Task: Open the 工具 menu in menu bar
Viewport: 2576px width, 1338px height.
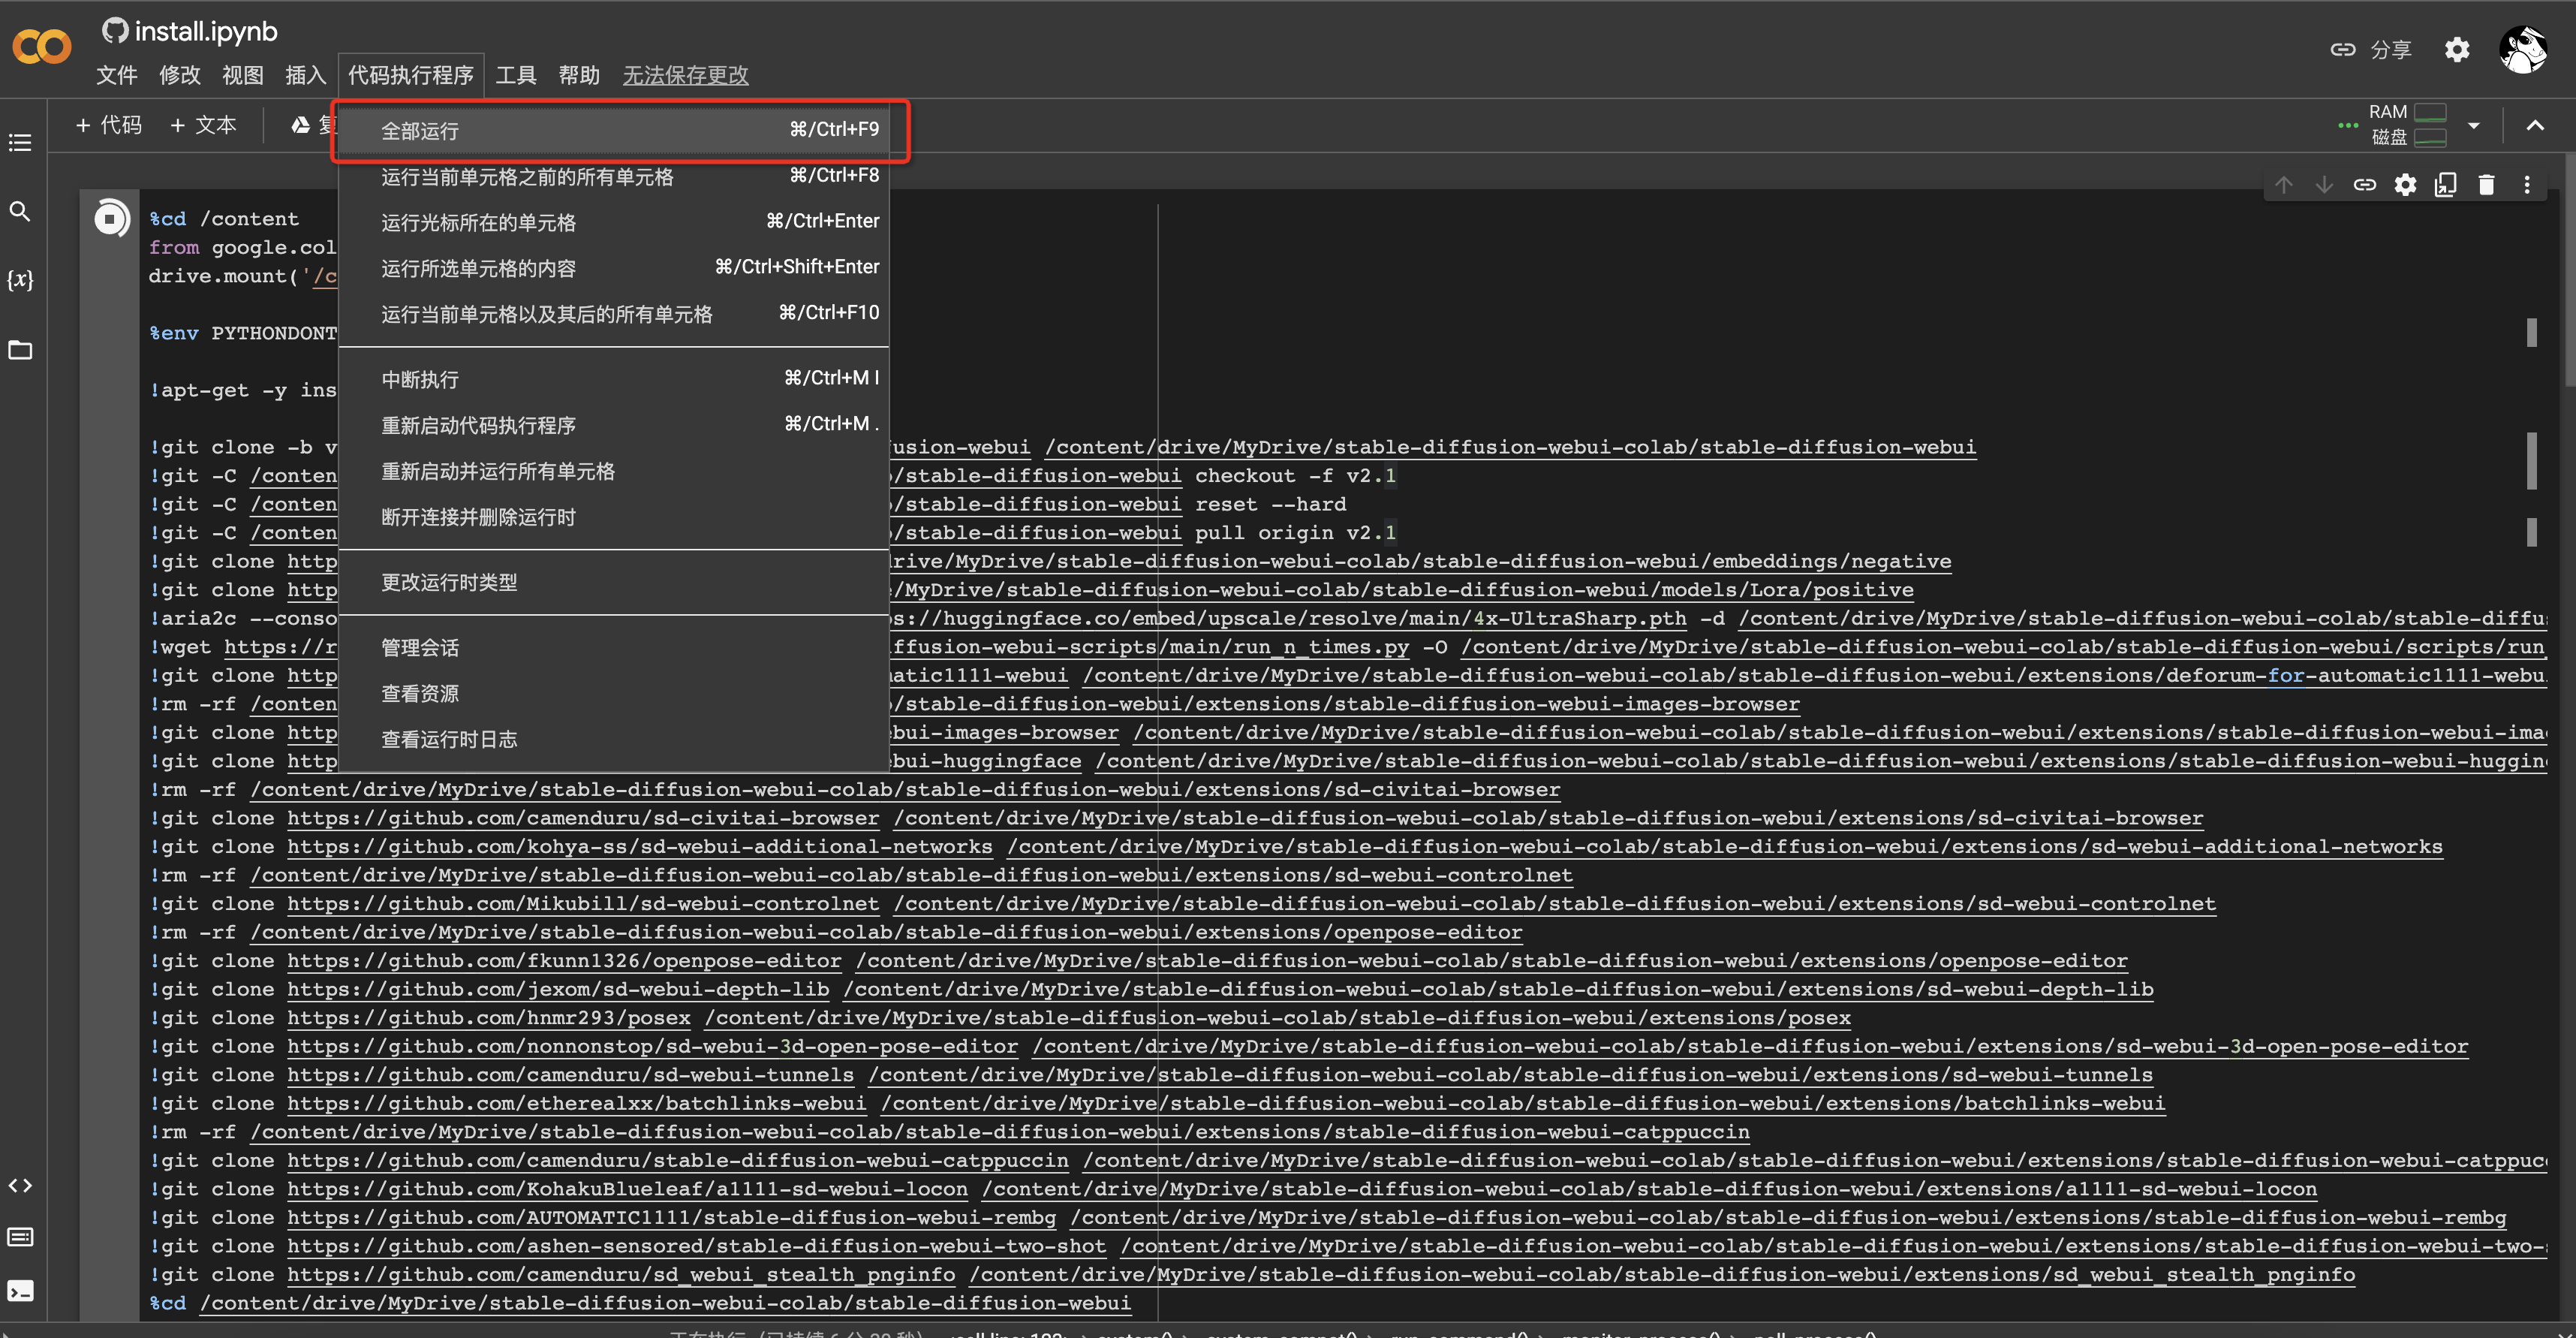Action: tap(516, 75)
